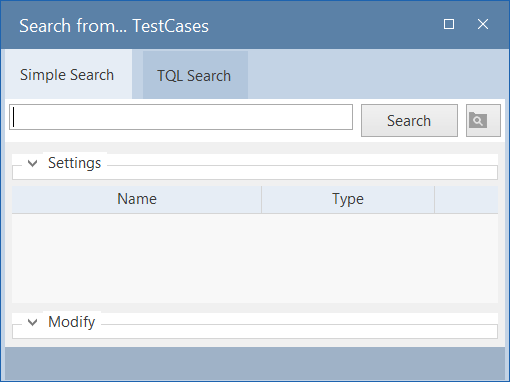Sort results by the Type column header

click(348, 199)
